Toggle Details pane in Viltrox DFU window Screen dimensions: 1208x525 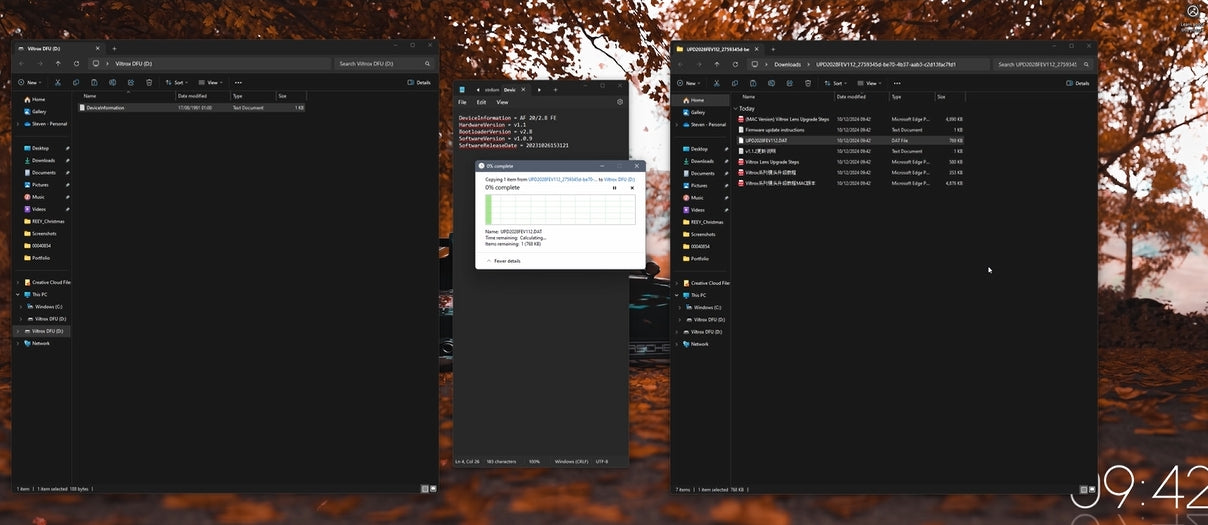click(x=419, y=82)
